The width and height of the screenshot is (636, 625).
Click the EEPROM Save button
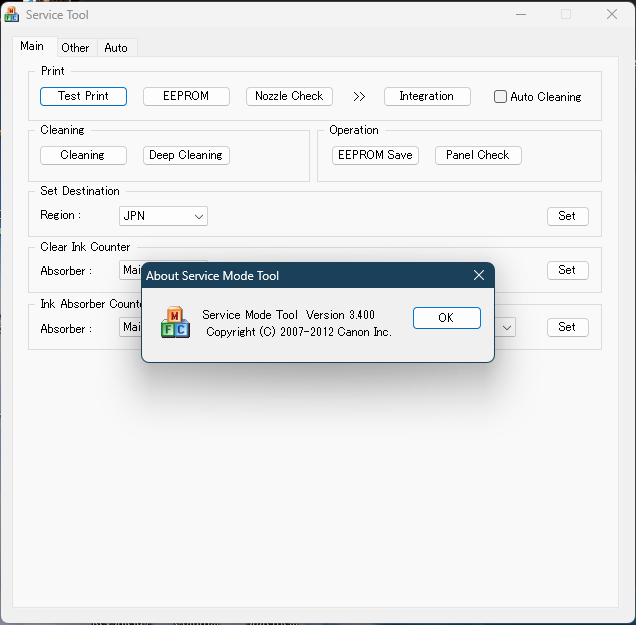[x=375, y=155]
